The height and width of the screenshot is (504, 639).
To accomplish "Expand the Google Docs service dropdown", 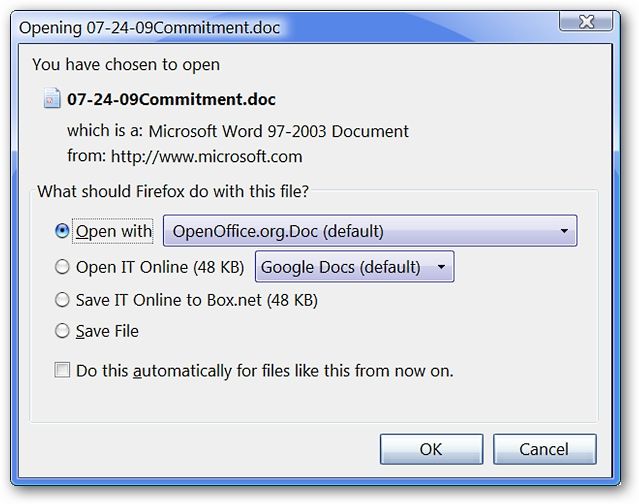I will pos(355,267).
